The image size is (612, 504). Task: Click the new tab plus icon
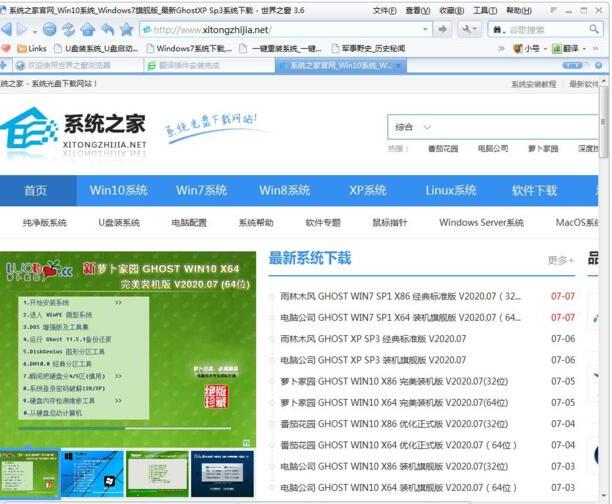pyautogui.click(x=4, y=65)
